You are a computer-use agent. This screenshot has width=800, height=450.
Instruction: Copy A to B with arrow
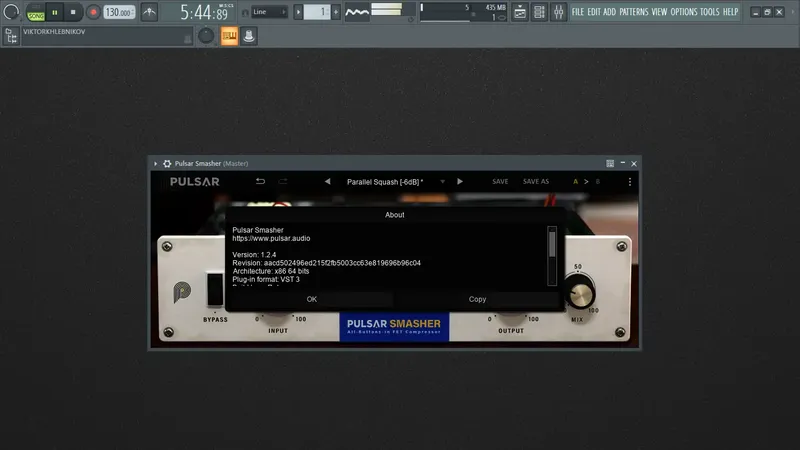586,182
